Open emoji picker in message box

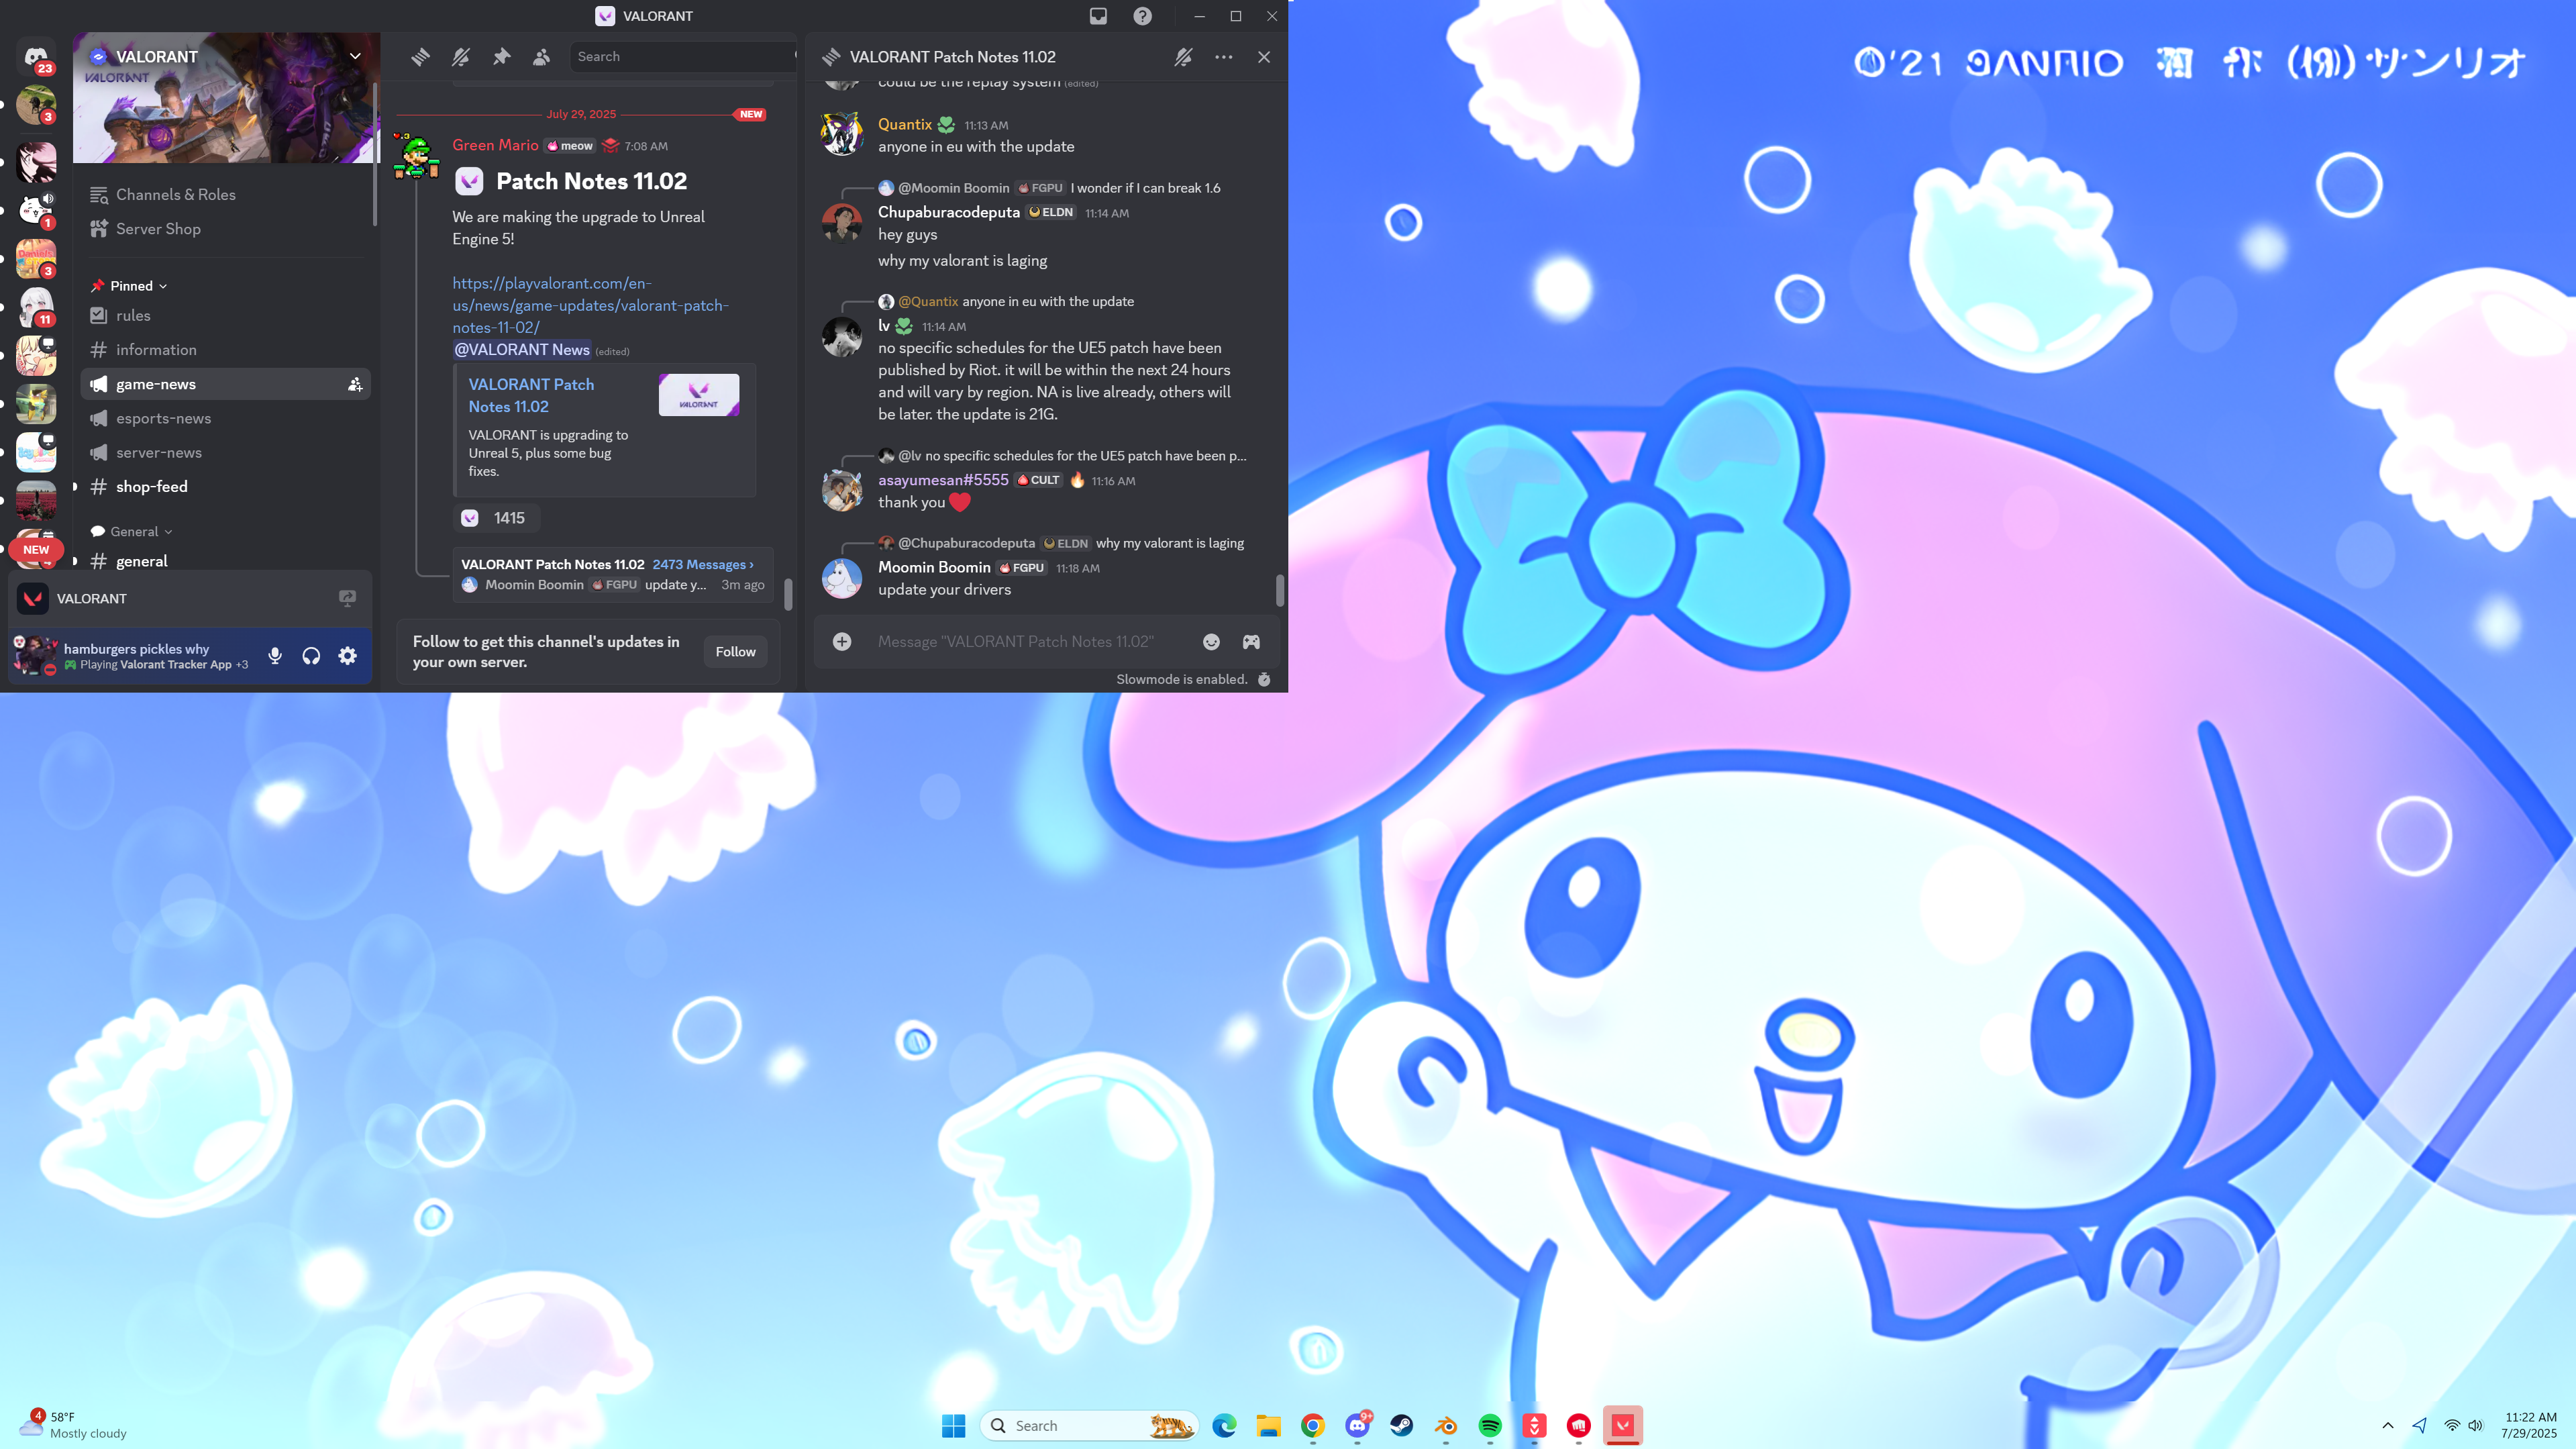pos(1211,642)
